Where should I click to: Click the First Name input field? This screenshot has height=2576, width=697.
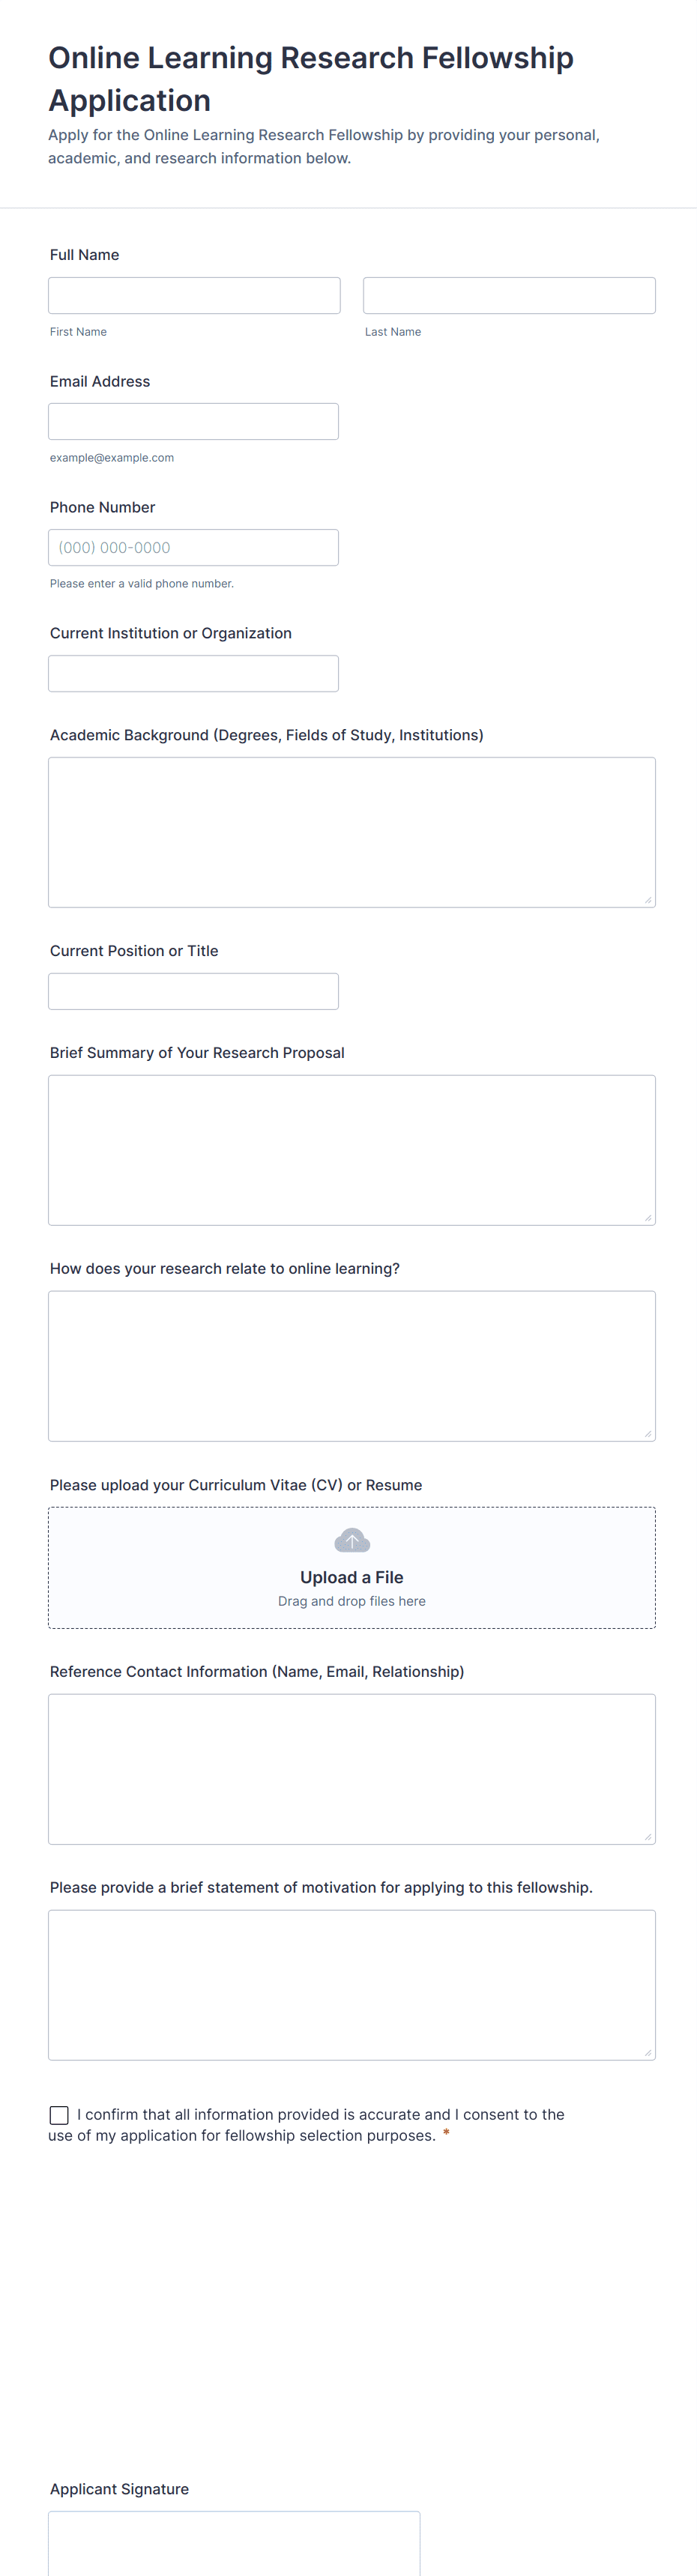pyautogui.click(x=194, y=296)
